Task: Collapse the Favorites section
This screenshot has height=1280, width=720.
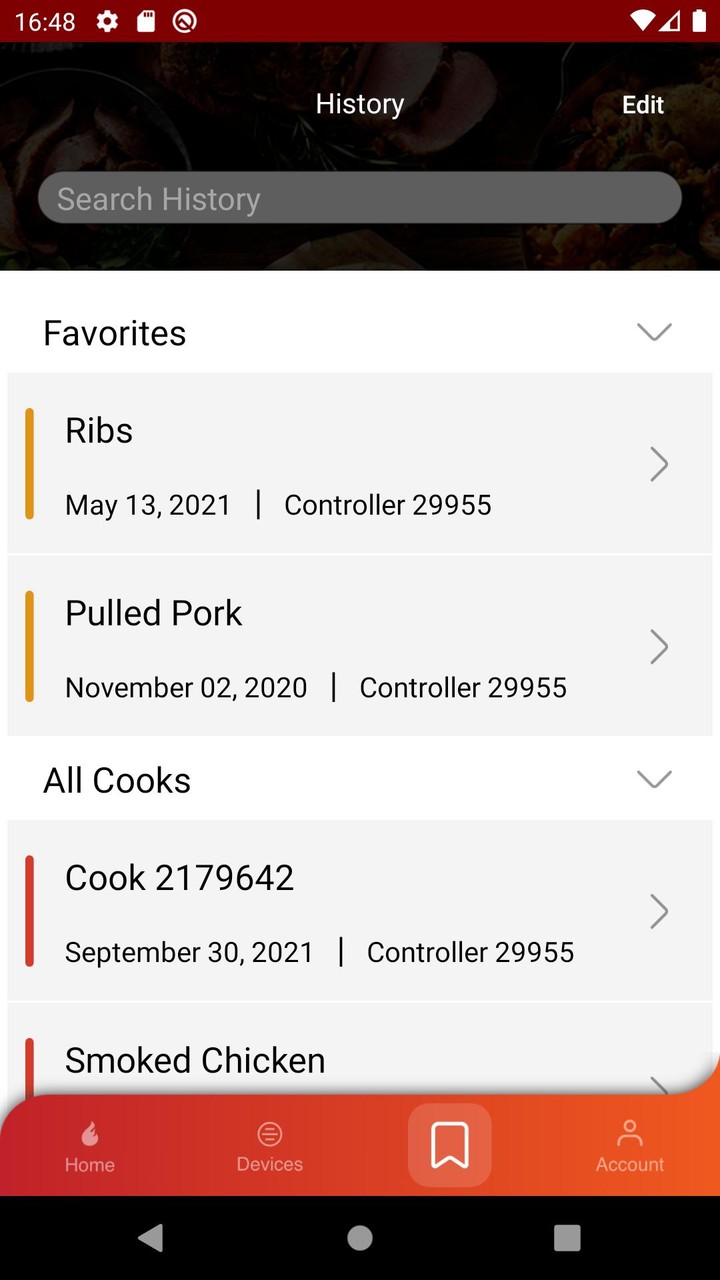Action: pos(654,332)
